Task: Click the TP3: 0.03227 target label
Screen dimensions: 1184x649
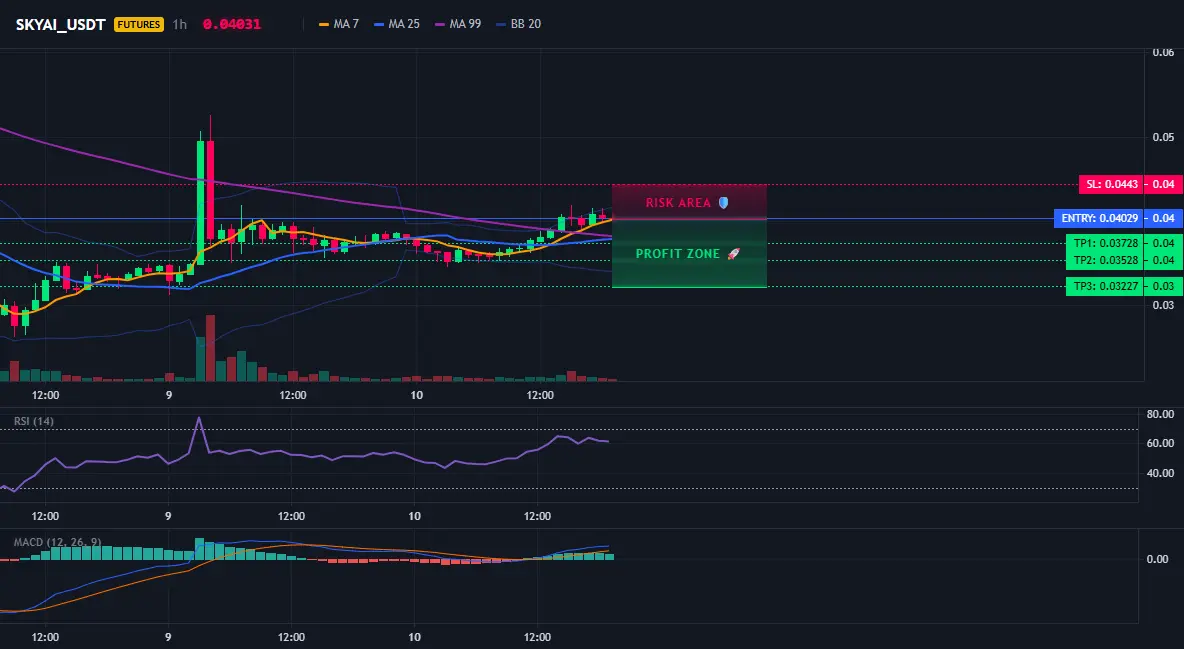Action: pos(1105,286)
